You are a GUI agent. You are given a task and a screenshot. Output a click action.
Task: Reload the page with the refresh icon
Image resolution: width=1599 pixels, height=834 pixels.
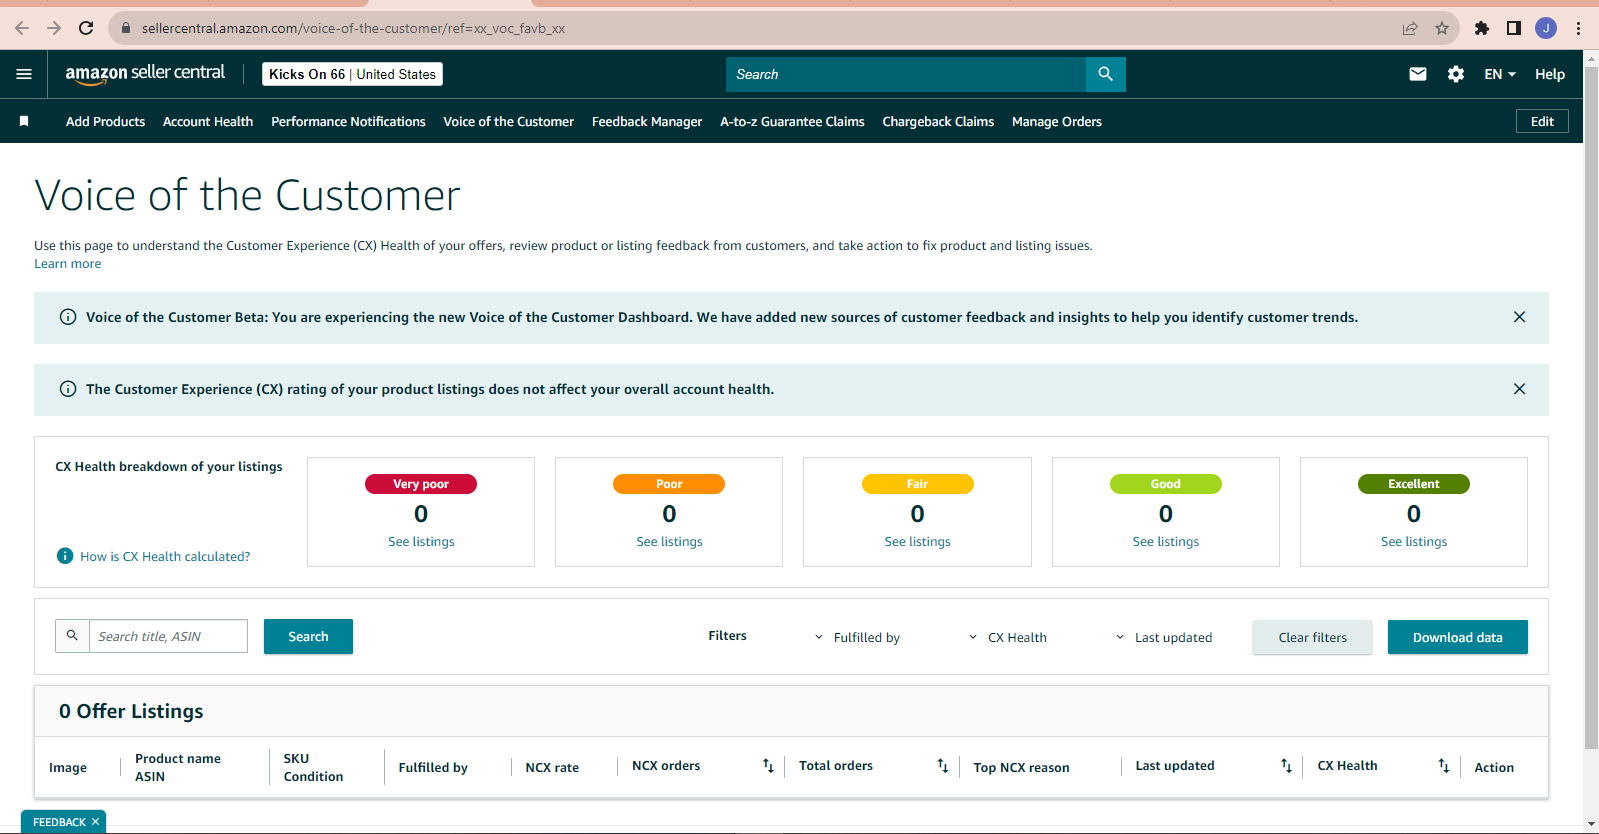[x=86, y=28]
